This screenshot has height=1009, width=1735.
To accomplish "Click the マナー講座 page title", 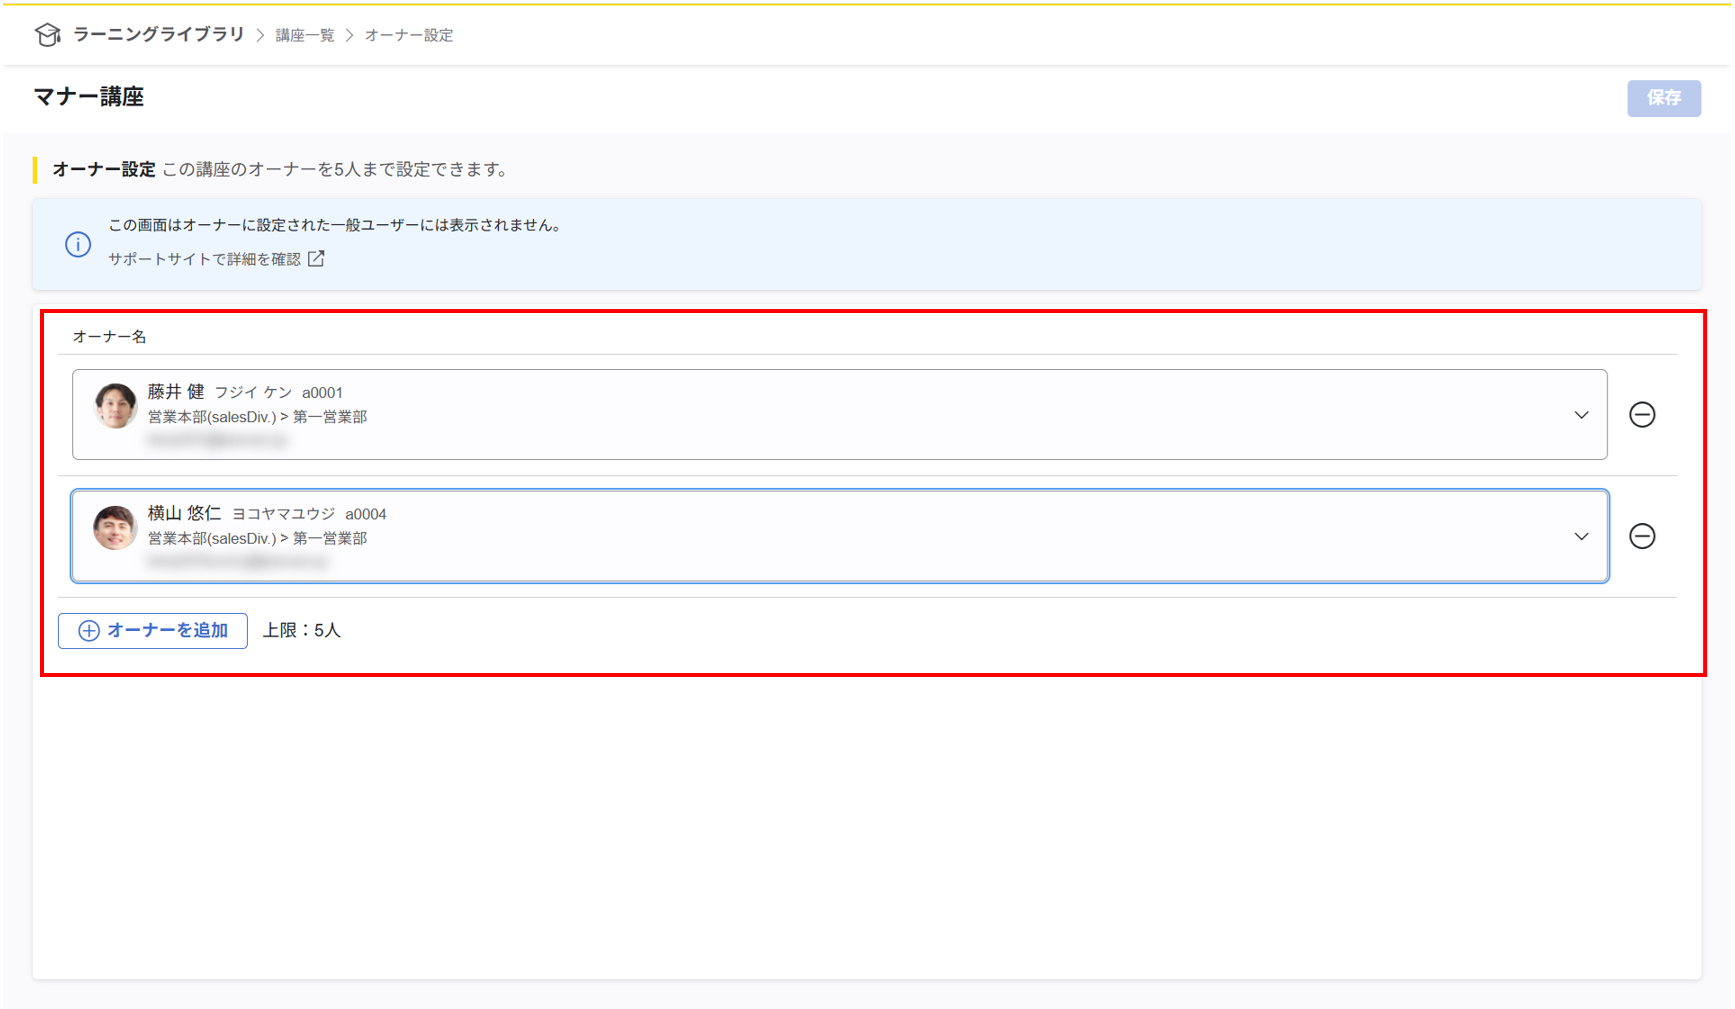I will click(88, 97).
